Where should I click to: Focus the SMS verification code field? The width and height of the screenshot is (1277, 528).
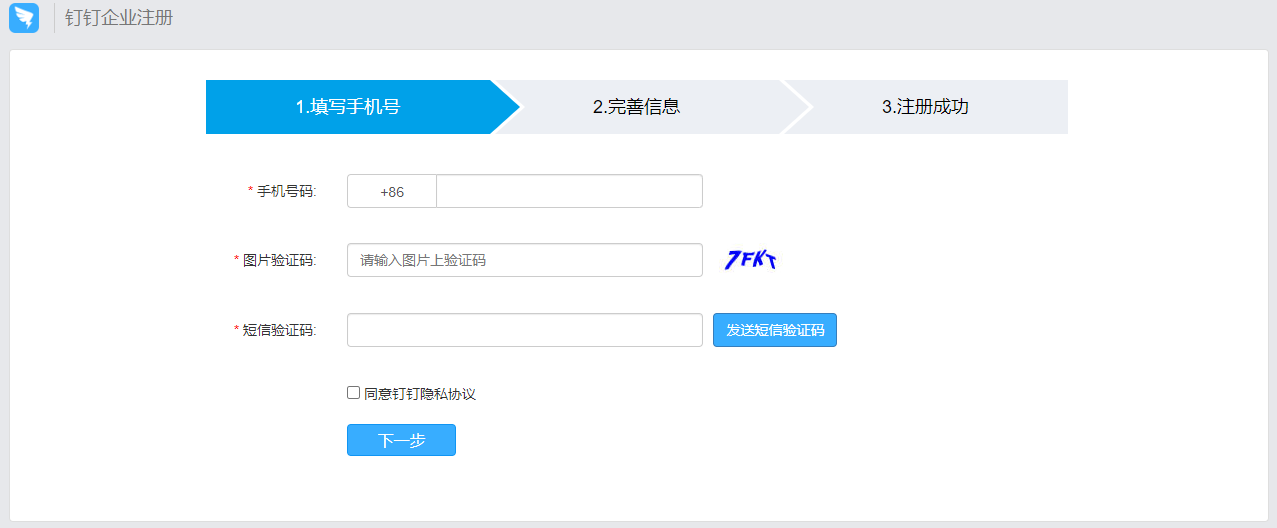(524, 330)
